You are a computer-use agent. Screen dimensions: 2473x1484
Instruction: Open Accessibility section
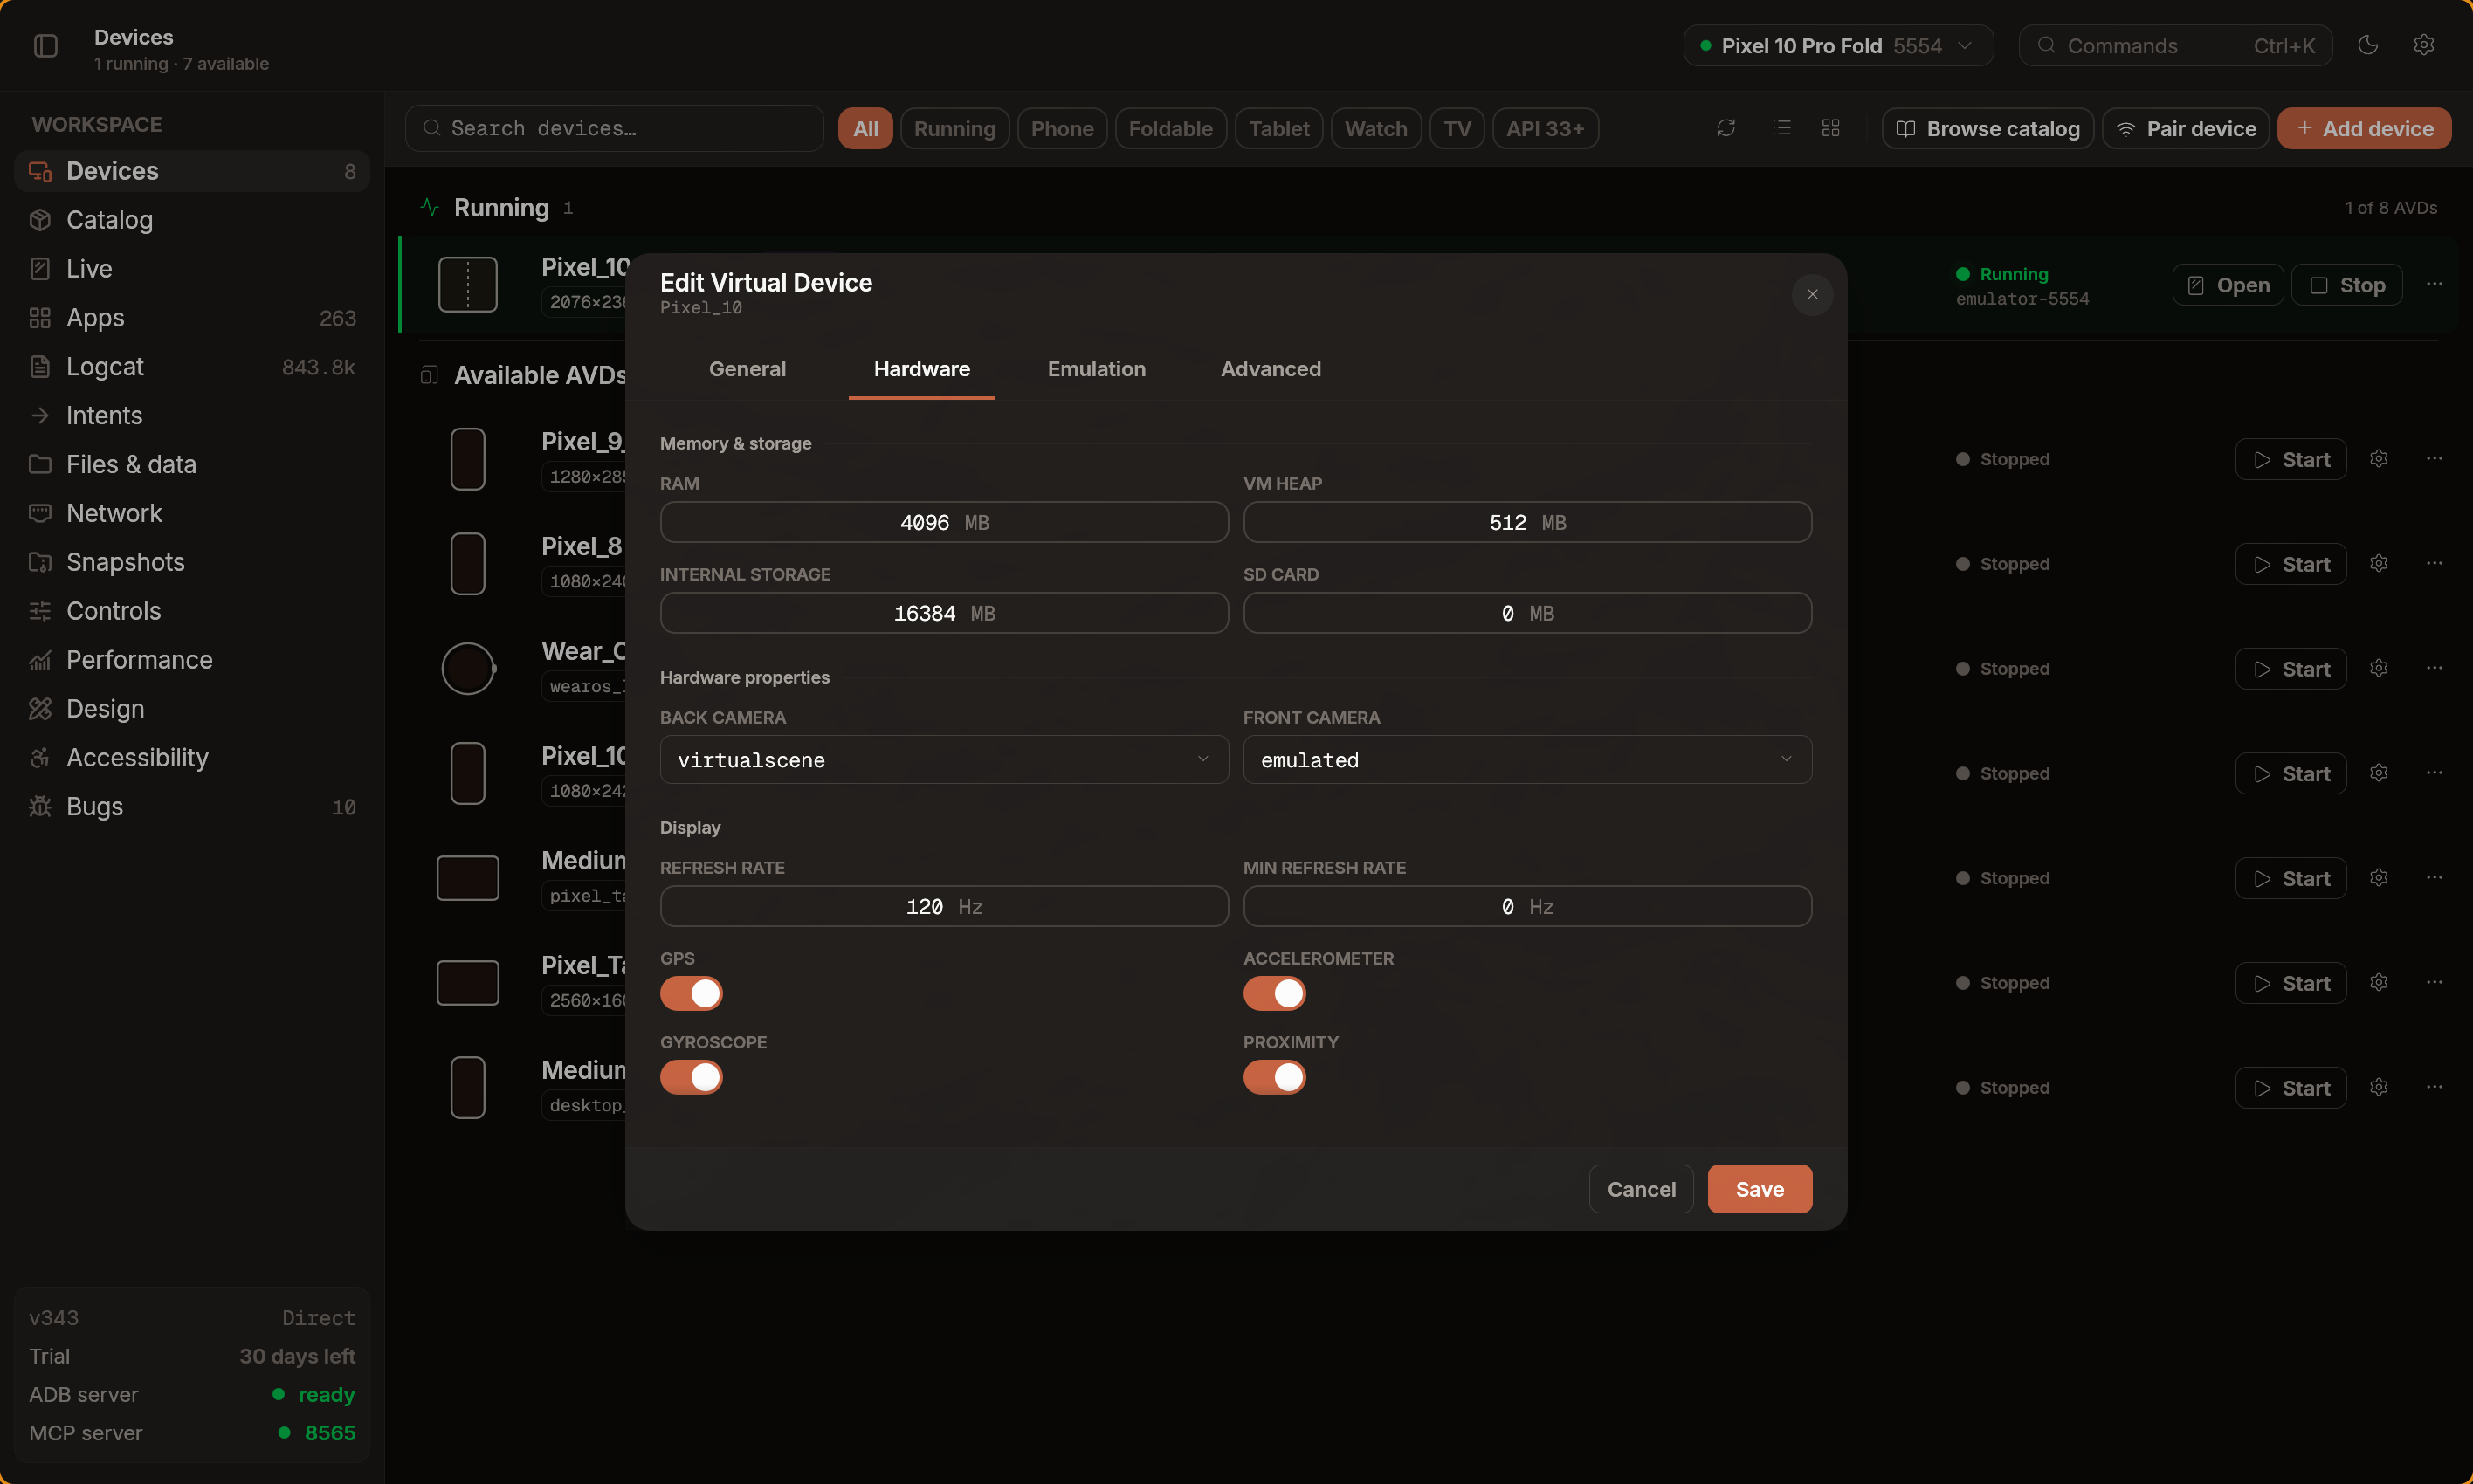tap(192, 758)
